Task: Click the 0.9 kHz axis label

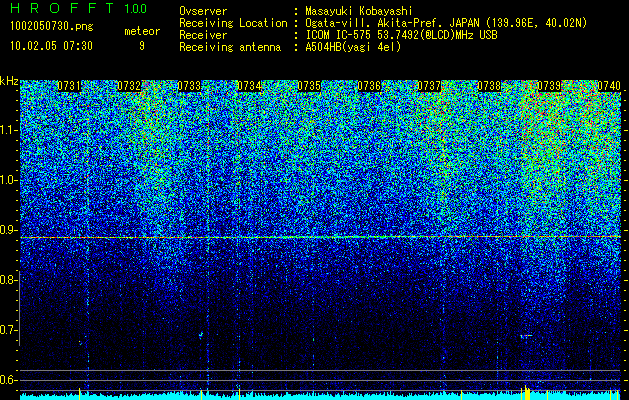Action: 8,230
